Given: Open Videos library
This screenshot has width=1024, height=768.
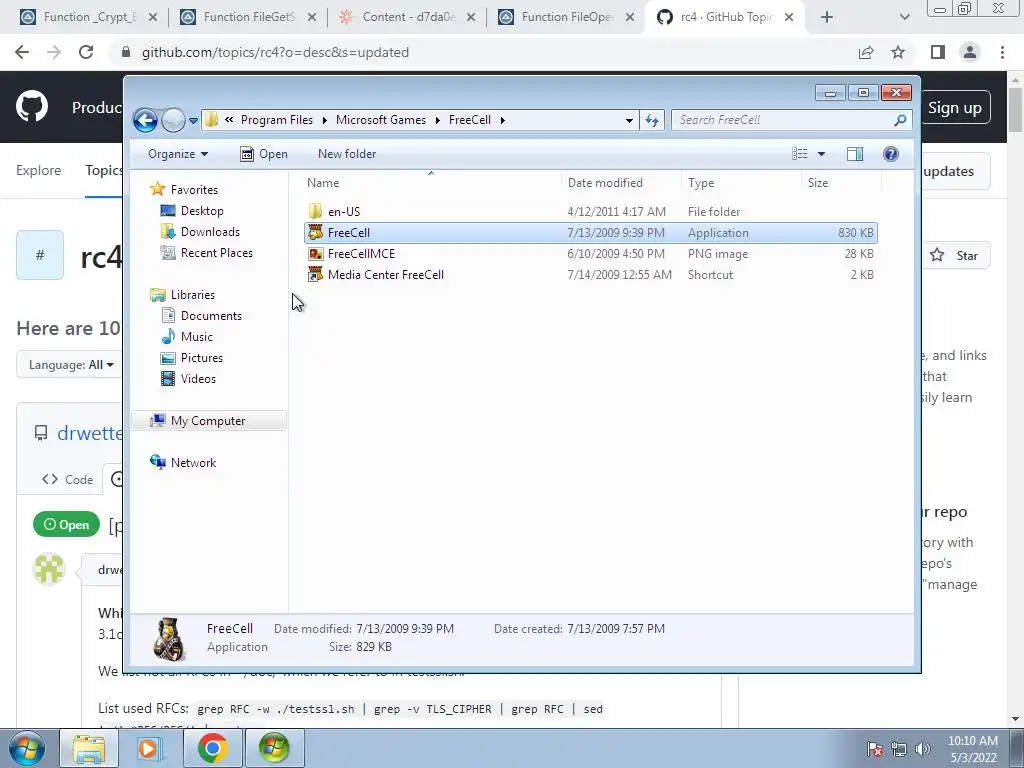Looking at the screenshot, I should tap(198, 378).
